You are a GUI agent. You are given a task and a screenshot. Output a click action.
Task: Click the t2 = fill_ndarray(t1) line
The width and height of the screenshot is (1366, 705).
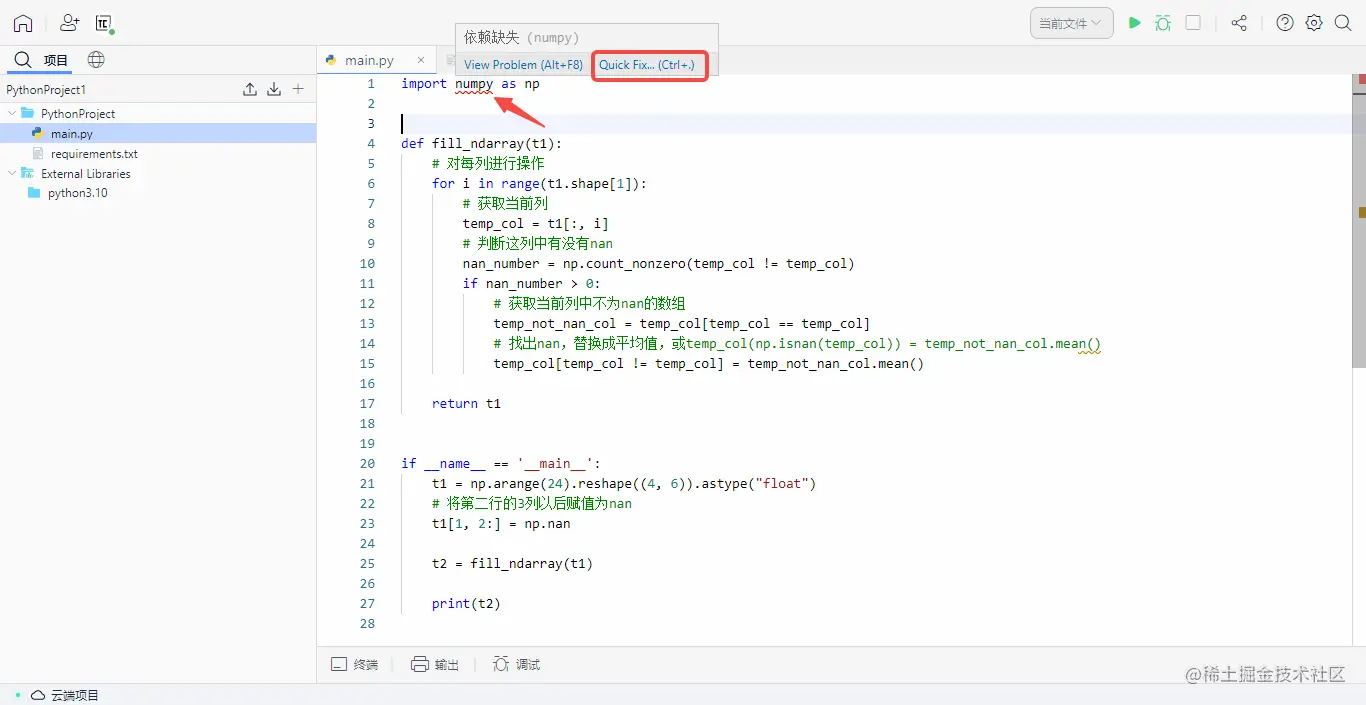pyautogui.click(x=512, y=563)
